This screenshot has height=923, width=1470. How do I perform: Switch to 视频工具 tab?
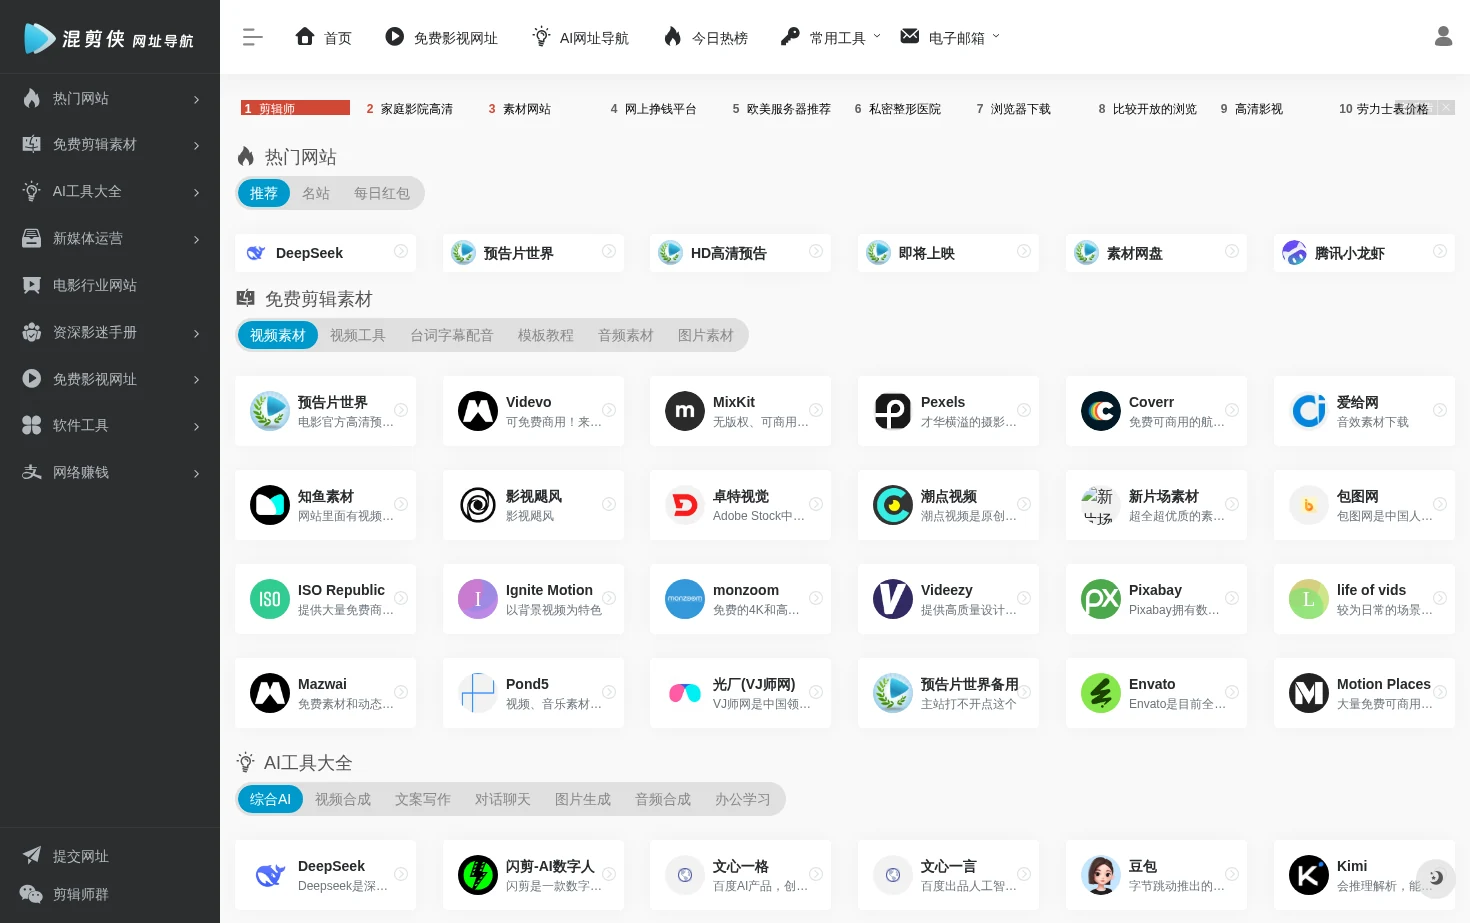click(x=358, y=335)
